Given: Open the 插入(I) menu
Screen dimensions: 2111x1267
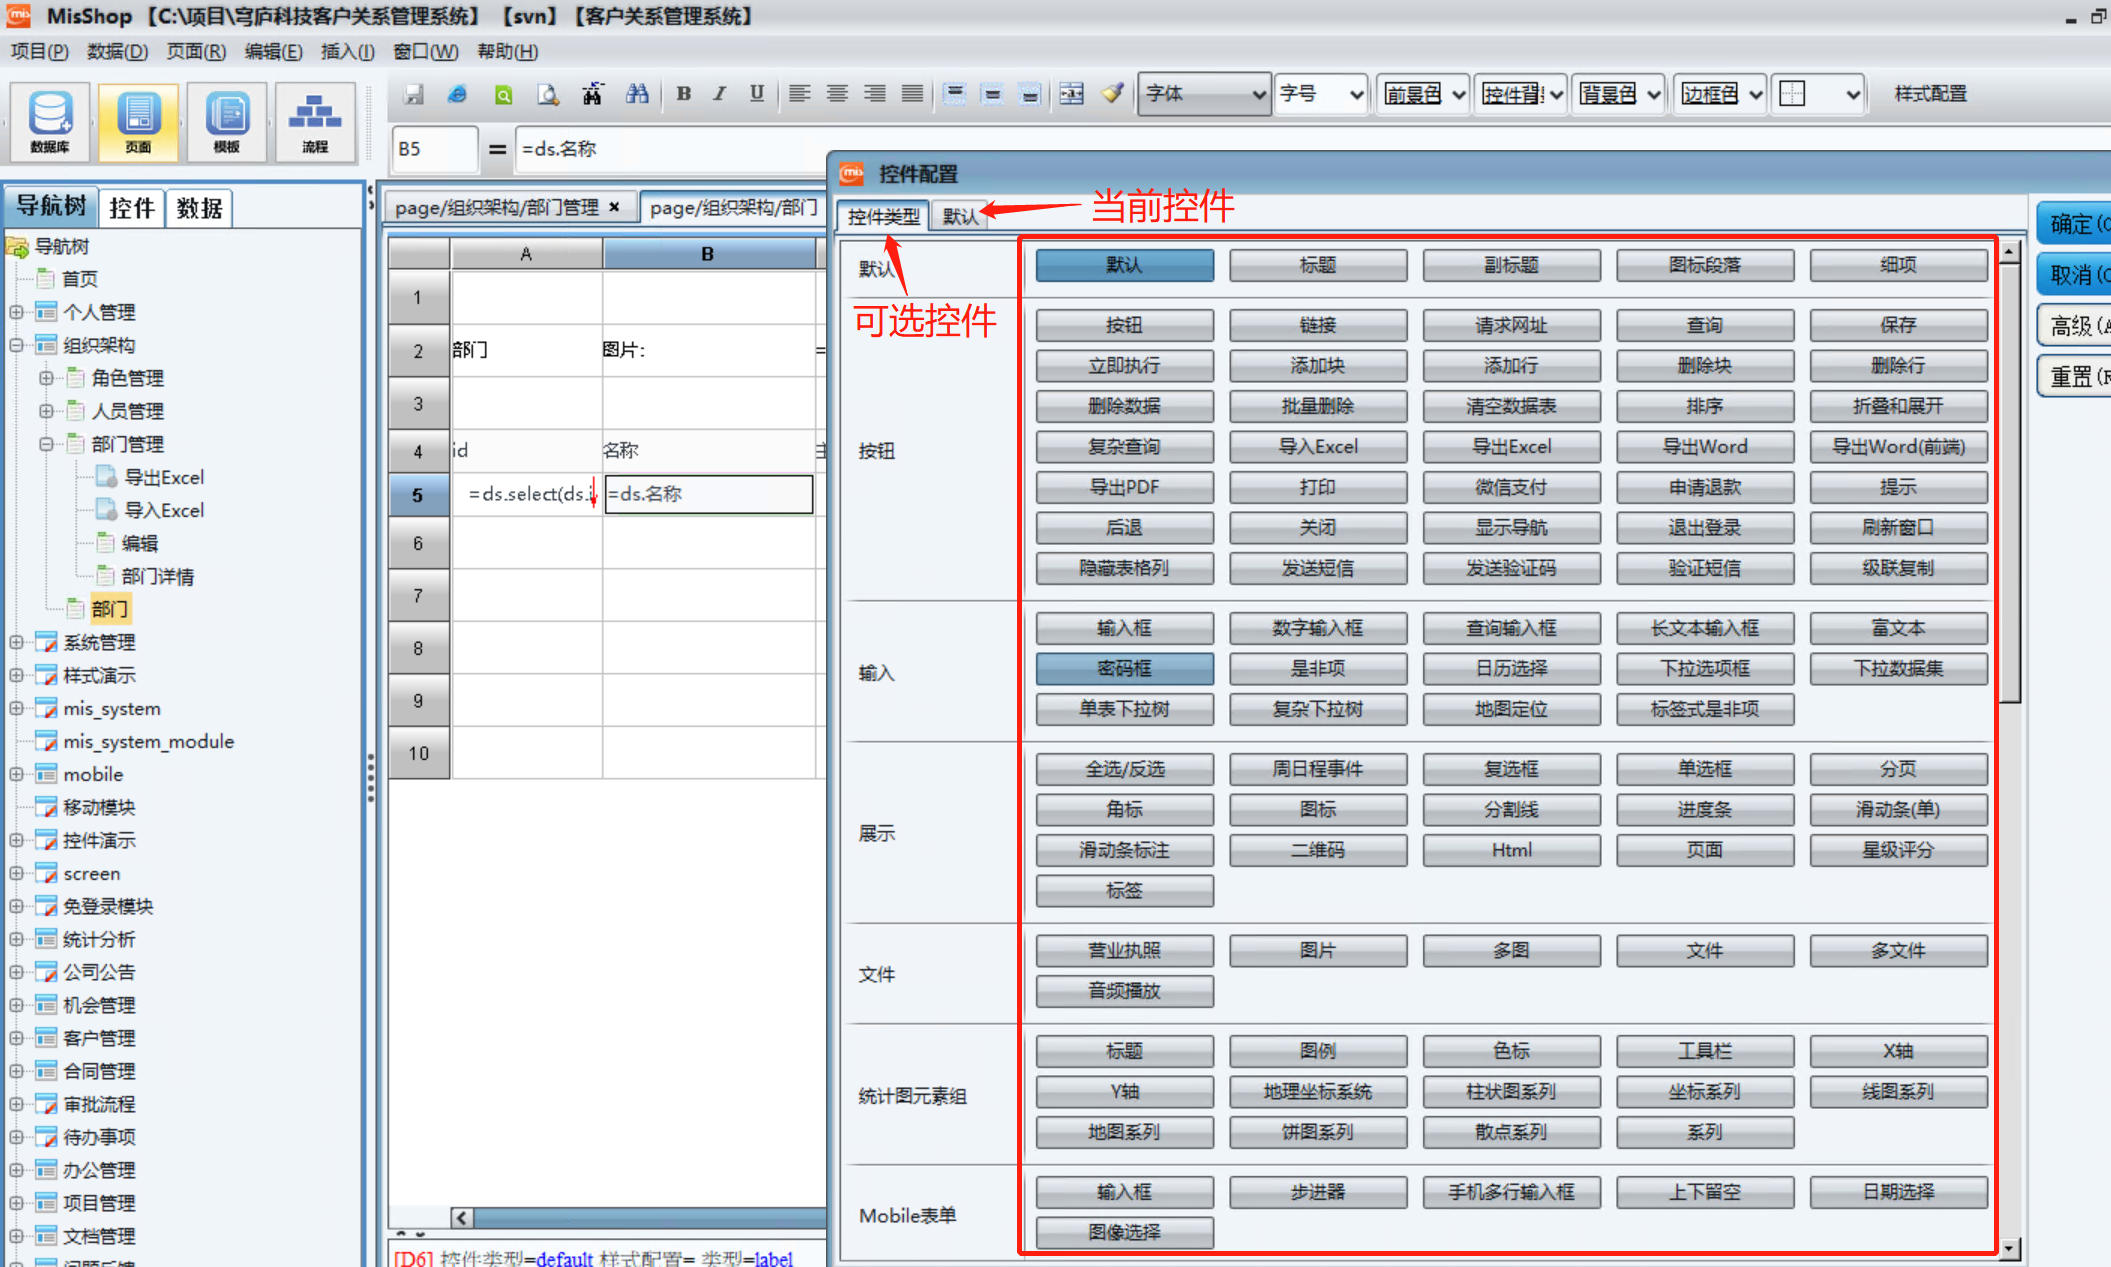Looking at the screenshot, I should coord(347,51).
